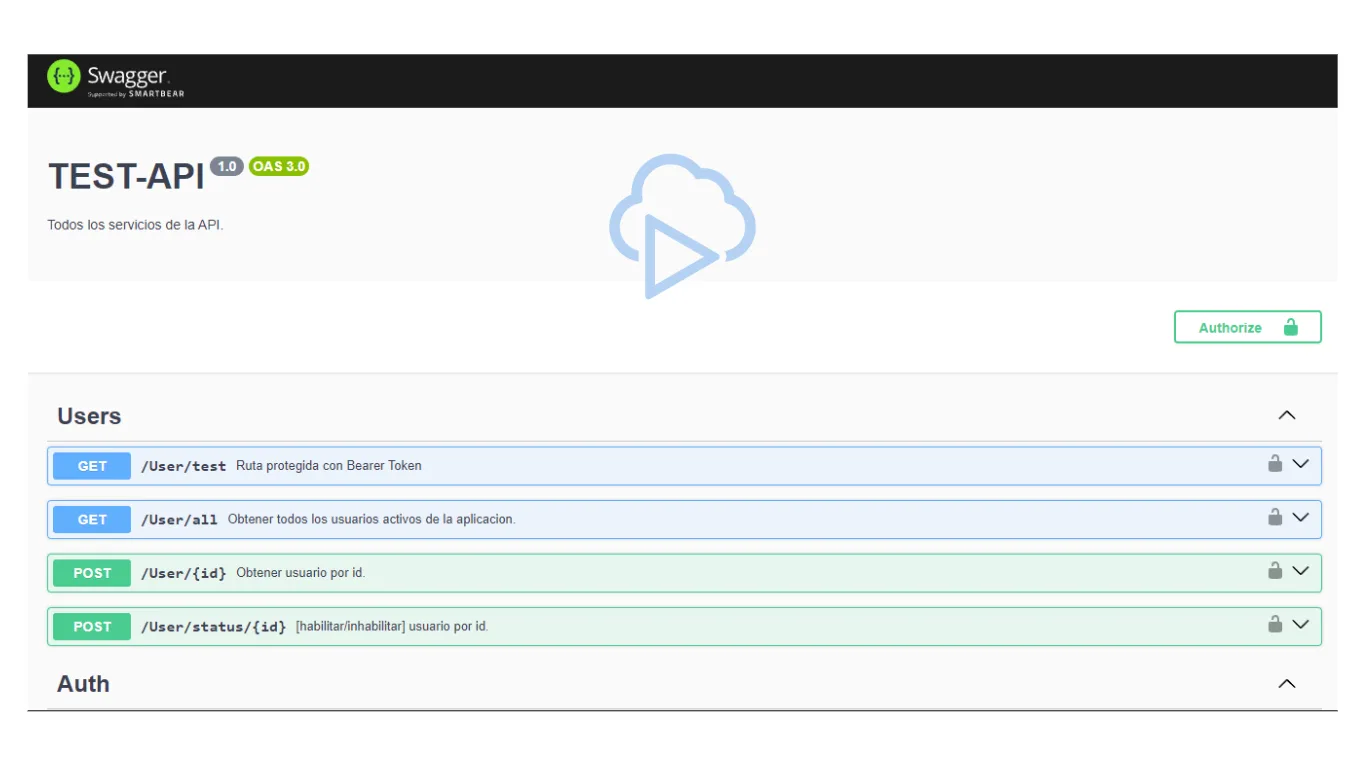Click the lock icon on the /User/test row

coord(1275,463)
